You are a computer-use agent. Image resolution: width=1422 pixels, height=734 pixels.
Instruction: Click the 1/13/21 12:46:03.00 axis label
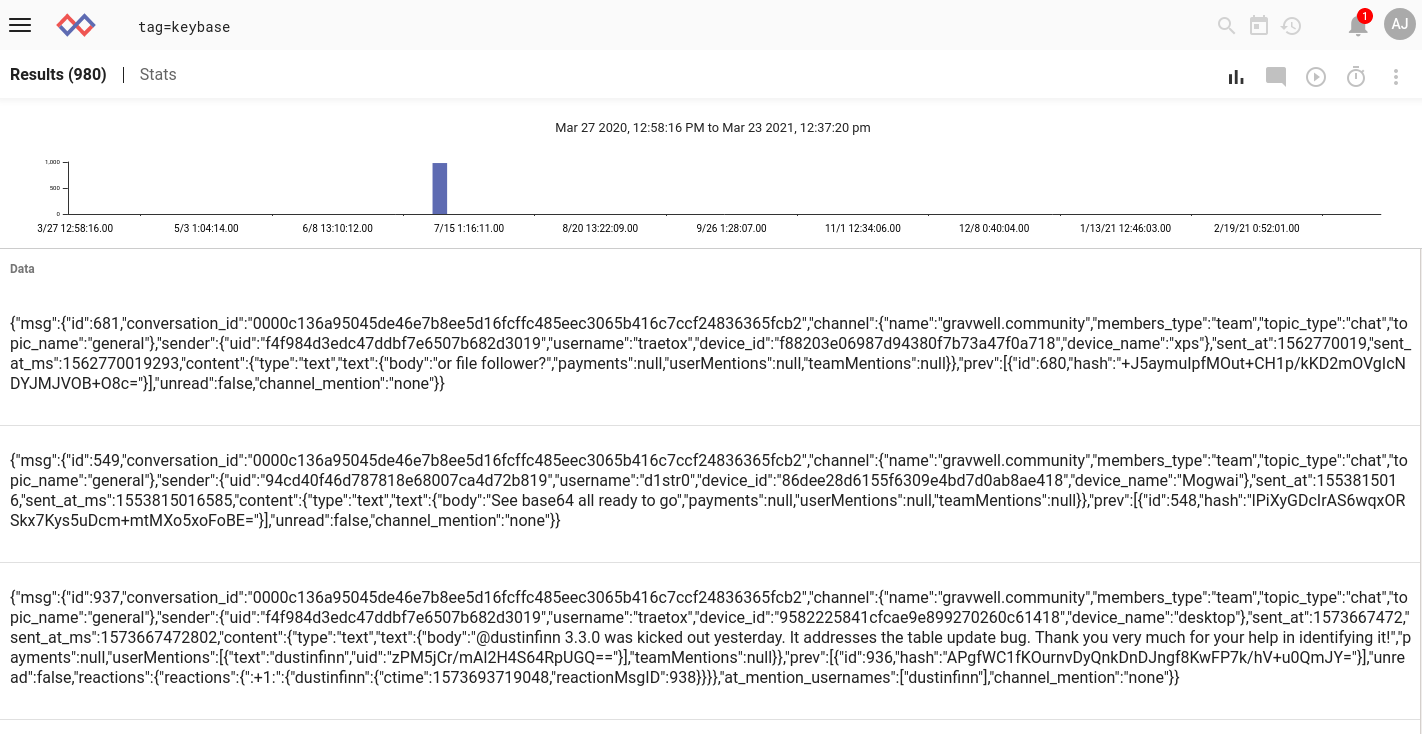pyautogui.click(x=1126, y=229)
